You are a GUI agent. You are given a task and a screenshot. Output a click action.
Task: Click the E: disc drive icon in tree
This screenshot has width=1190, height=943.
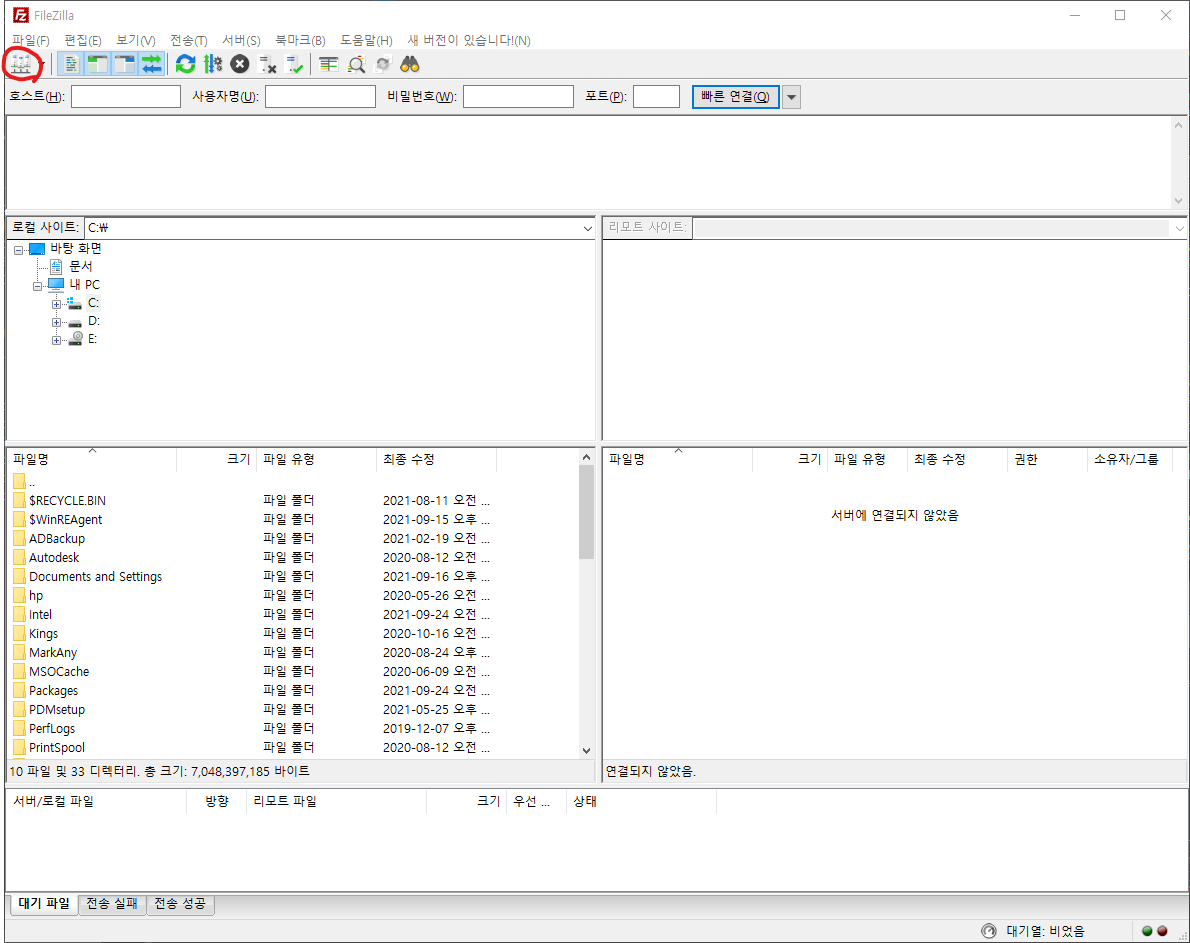(x=75, y=339)
